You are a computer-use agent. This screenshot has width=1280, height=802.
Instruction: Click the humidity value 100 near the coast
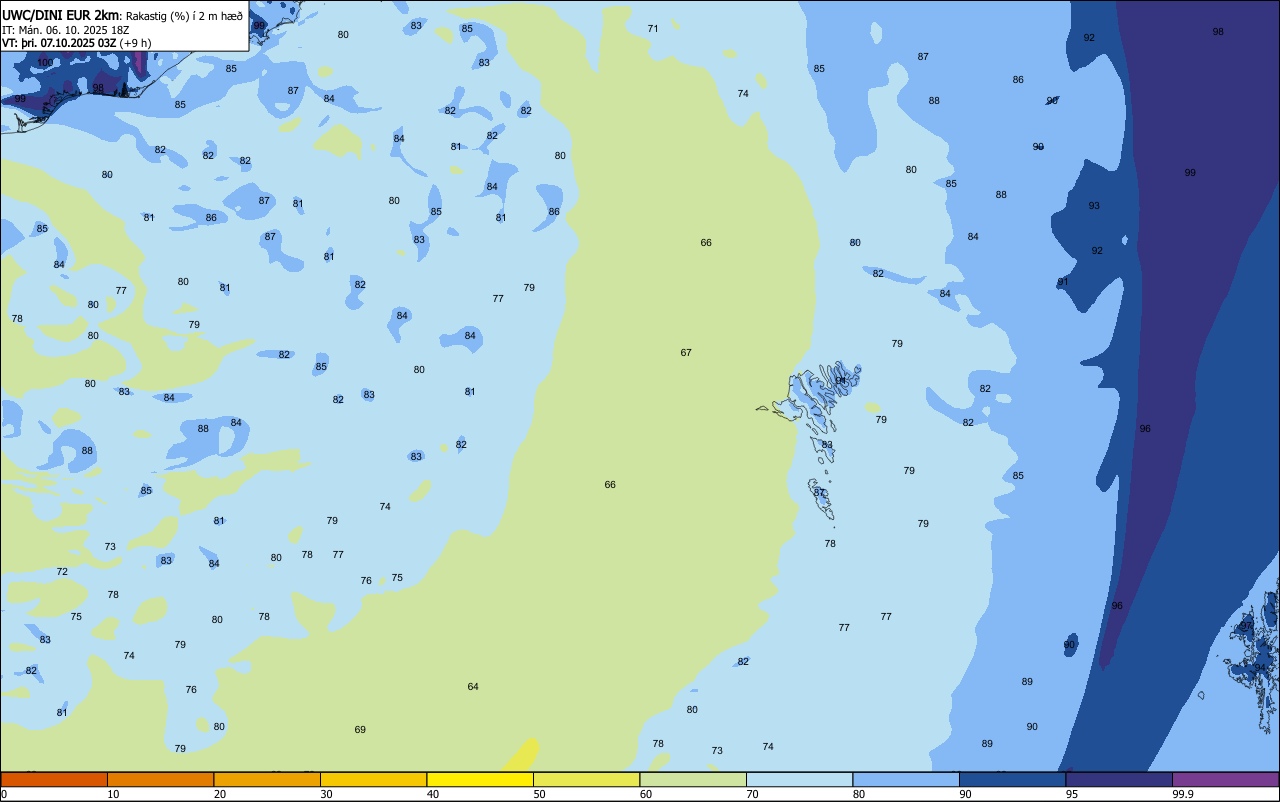coord(45,63)
